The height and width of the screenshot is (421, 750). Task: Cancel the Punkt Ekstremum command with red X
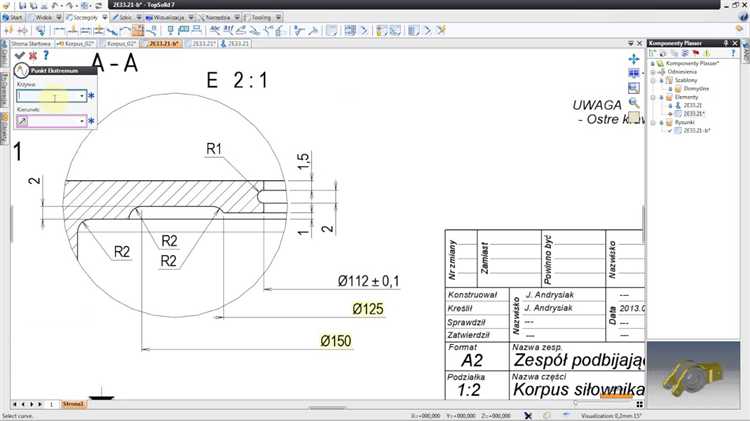pyautogui.click(x=33, y=55)
